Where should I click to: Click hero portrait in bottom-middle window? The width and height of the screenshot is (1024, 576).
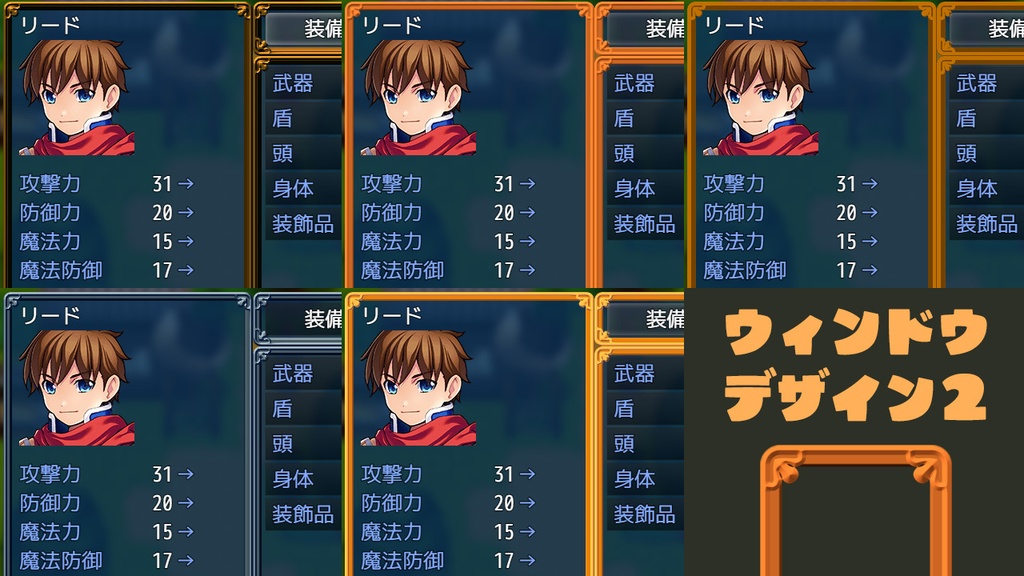(418, 387)
